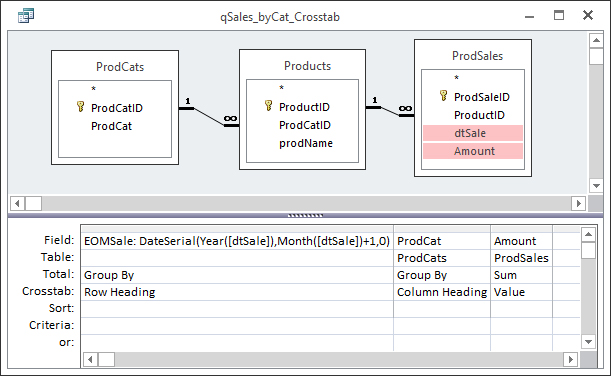Select prodName field in Products table

(x=306, y=143)
